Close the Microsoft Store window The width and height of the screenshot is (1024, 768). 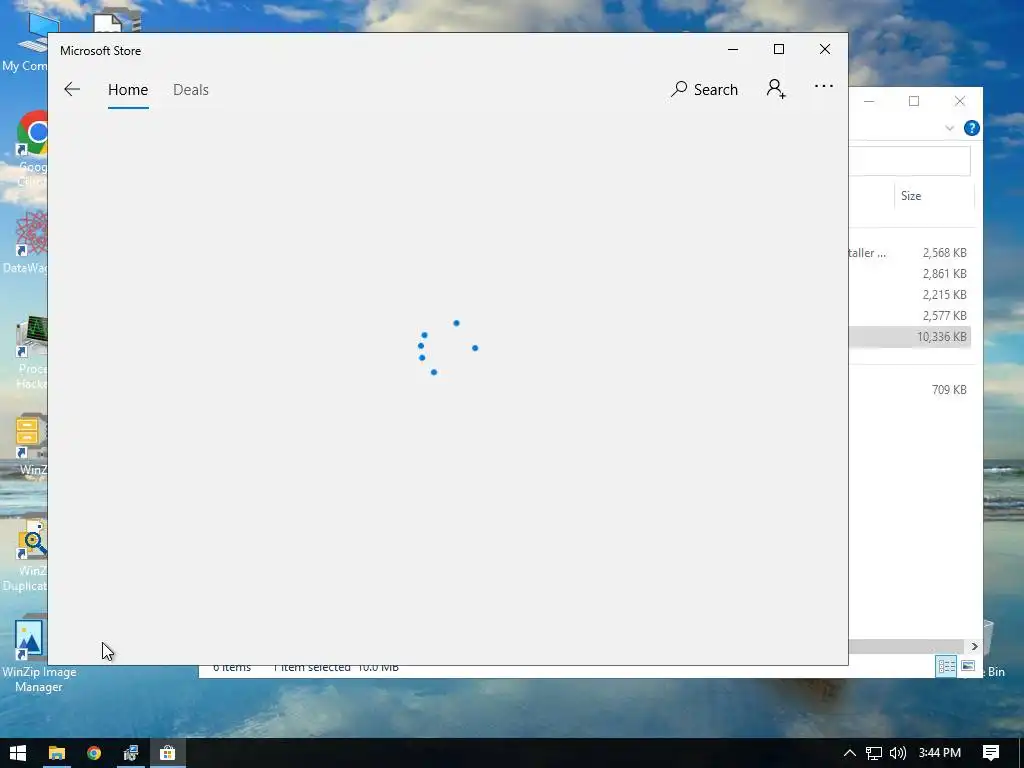[x=825, y=50]
